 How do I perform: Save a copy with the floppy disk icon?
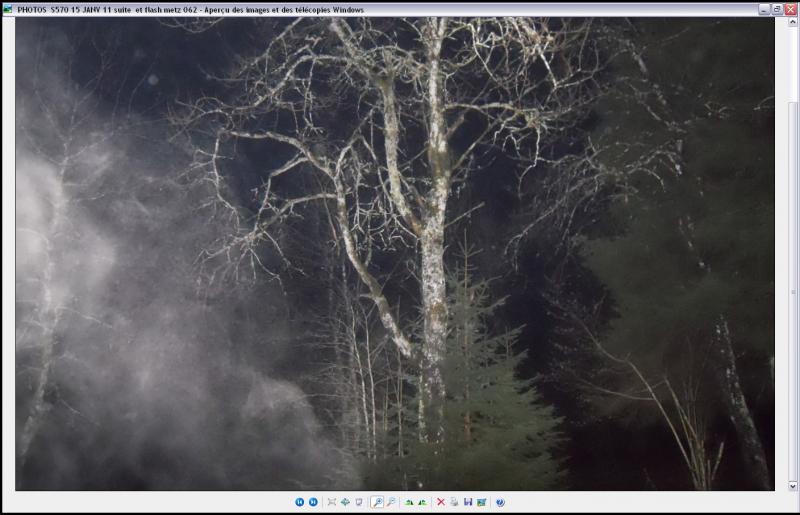(x=468, y=502)
